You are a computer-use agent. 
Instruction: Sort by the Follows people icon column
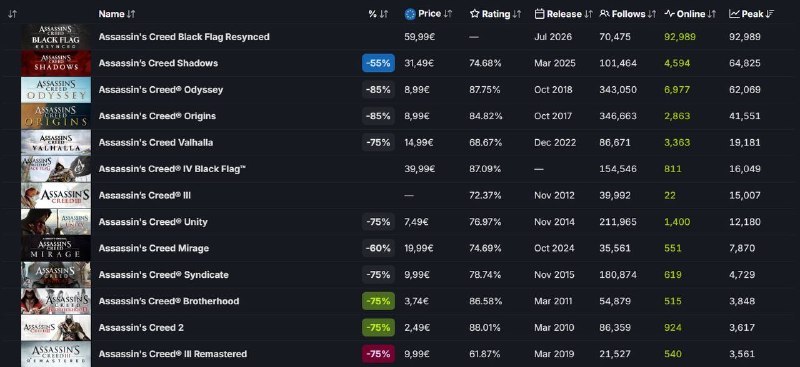click(x=628, y=14)
